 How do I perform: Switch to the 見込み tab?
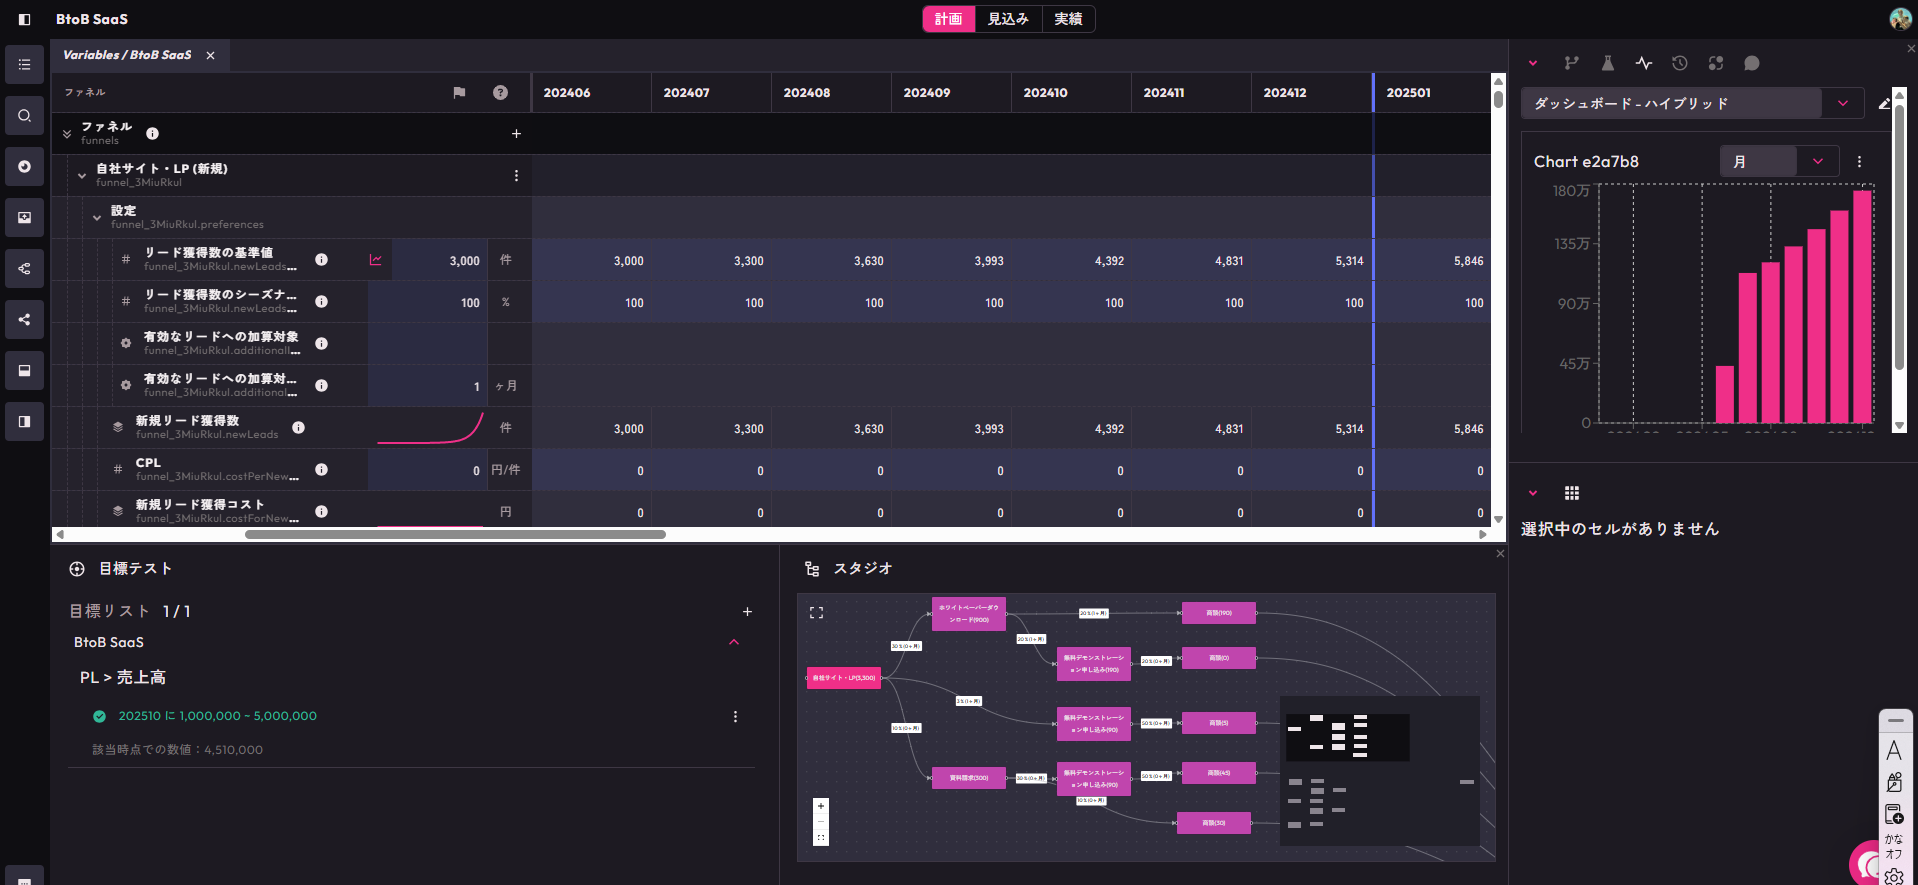(x=1008, y=19)
